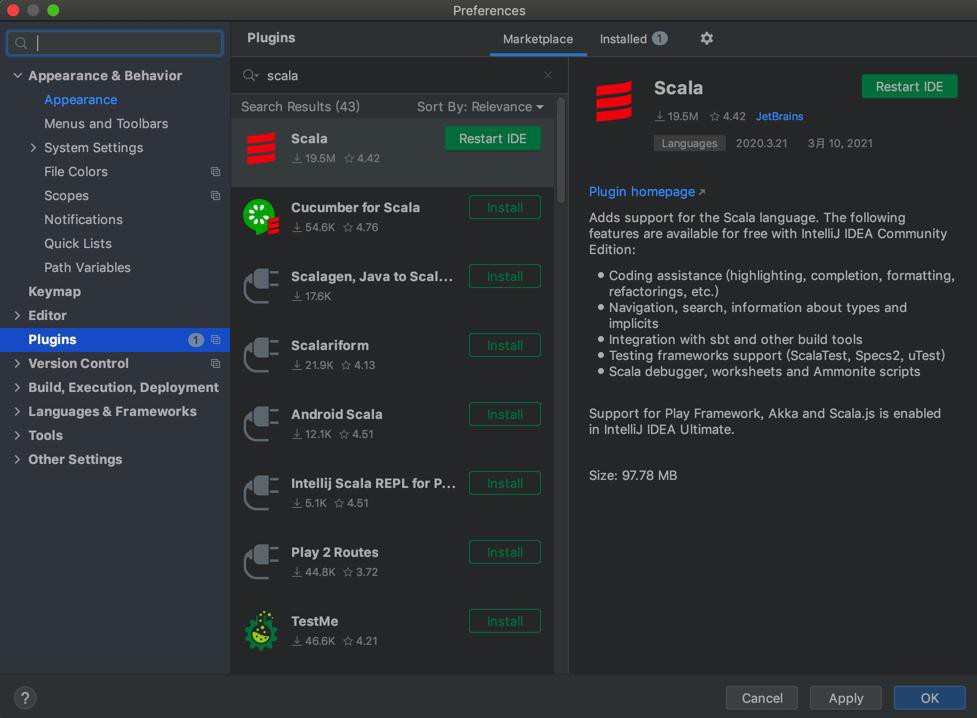The width and height of the screenshot is (977, 718).
Task: Click the Installed tab count badge
Action: tap(660, 39)
